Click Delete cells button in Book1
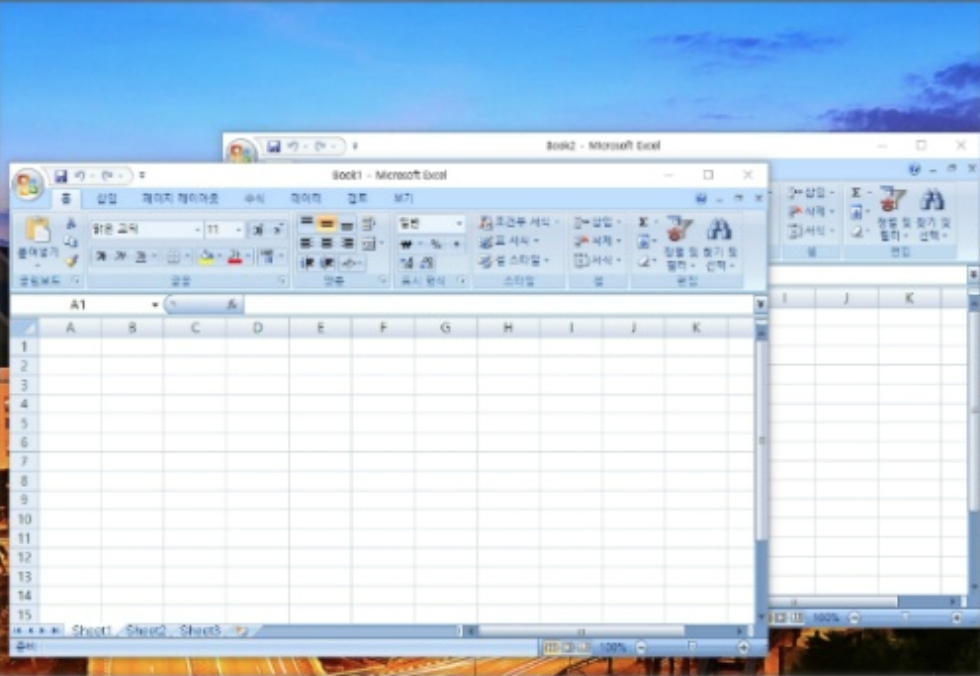980x676 pixels. pos(598,241)
